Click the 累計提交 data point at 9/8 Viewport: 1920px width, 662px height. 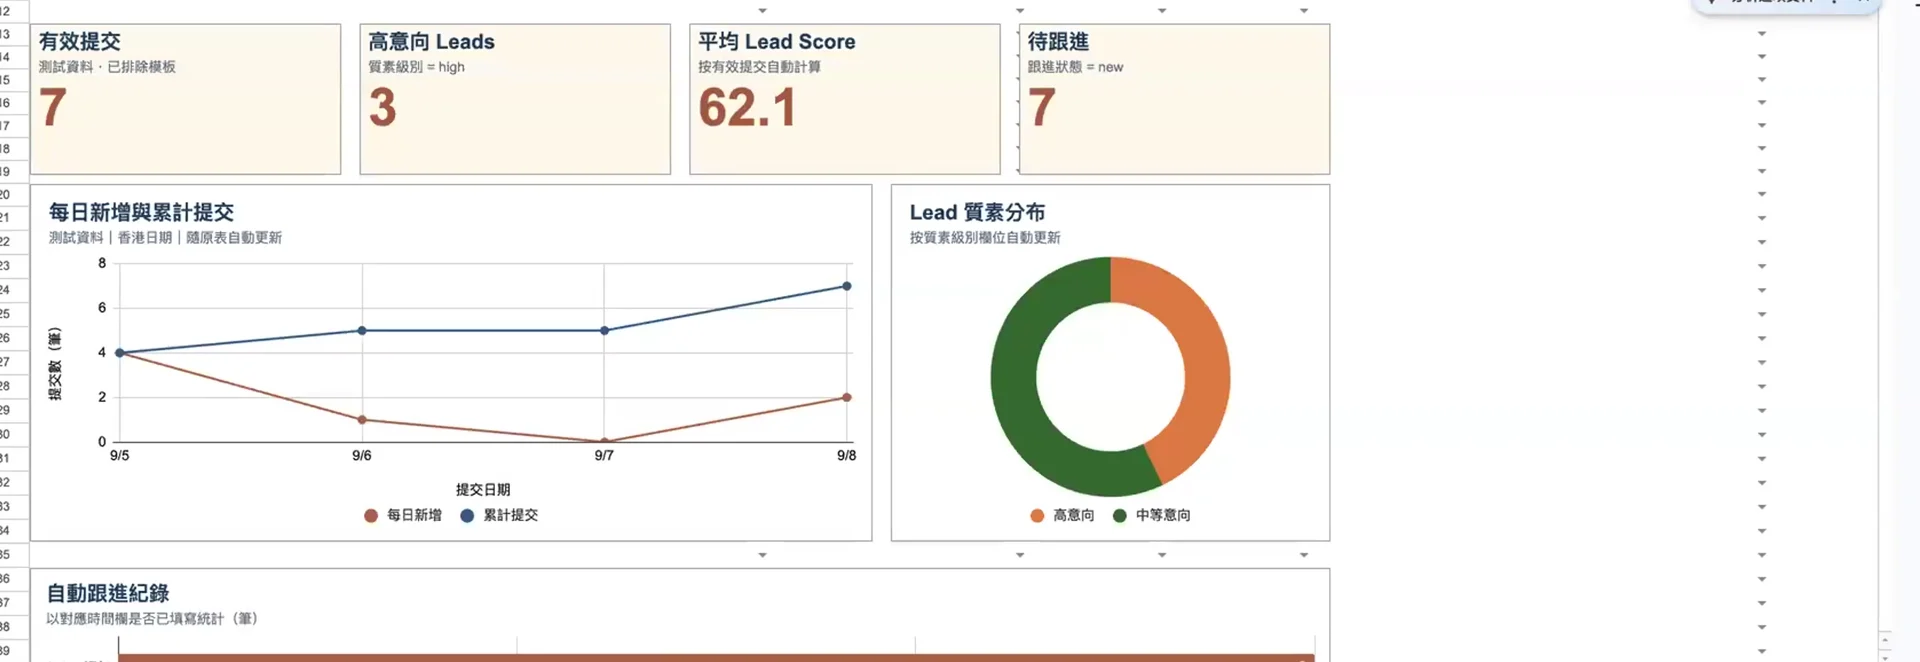[x=847, y=286]
